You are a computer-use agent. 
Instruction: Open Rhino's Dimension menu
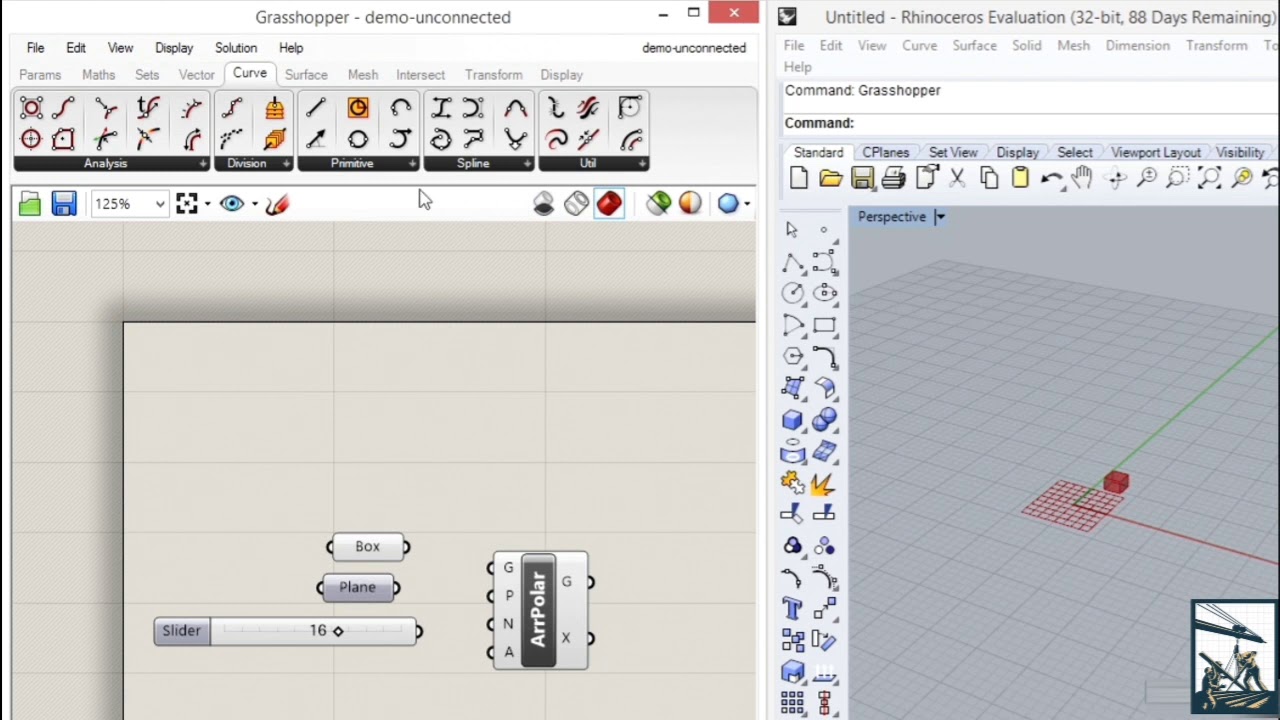tap(1137, 46)
